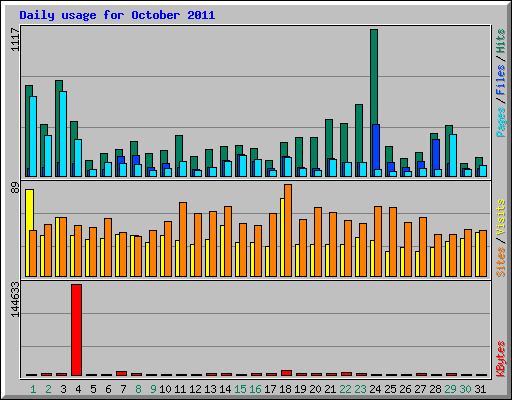This screenshot has width=512, height=400.
Task: Click the small red KBytes bar on day 7
Action: click(122, 374)
